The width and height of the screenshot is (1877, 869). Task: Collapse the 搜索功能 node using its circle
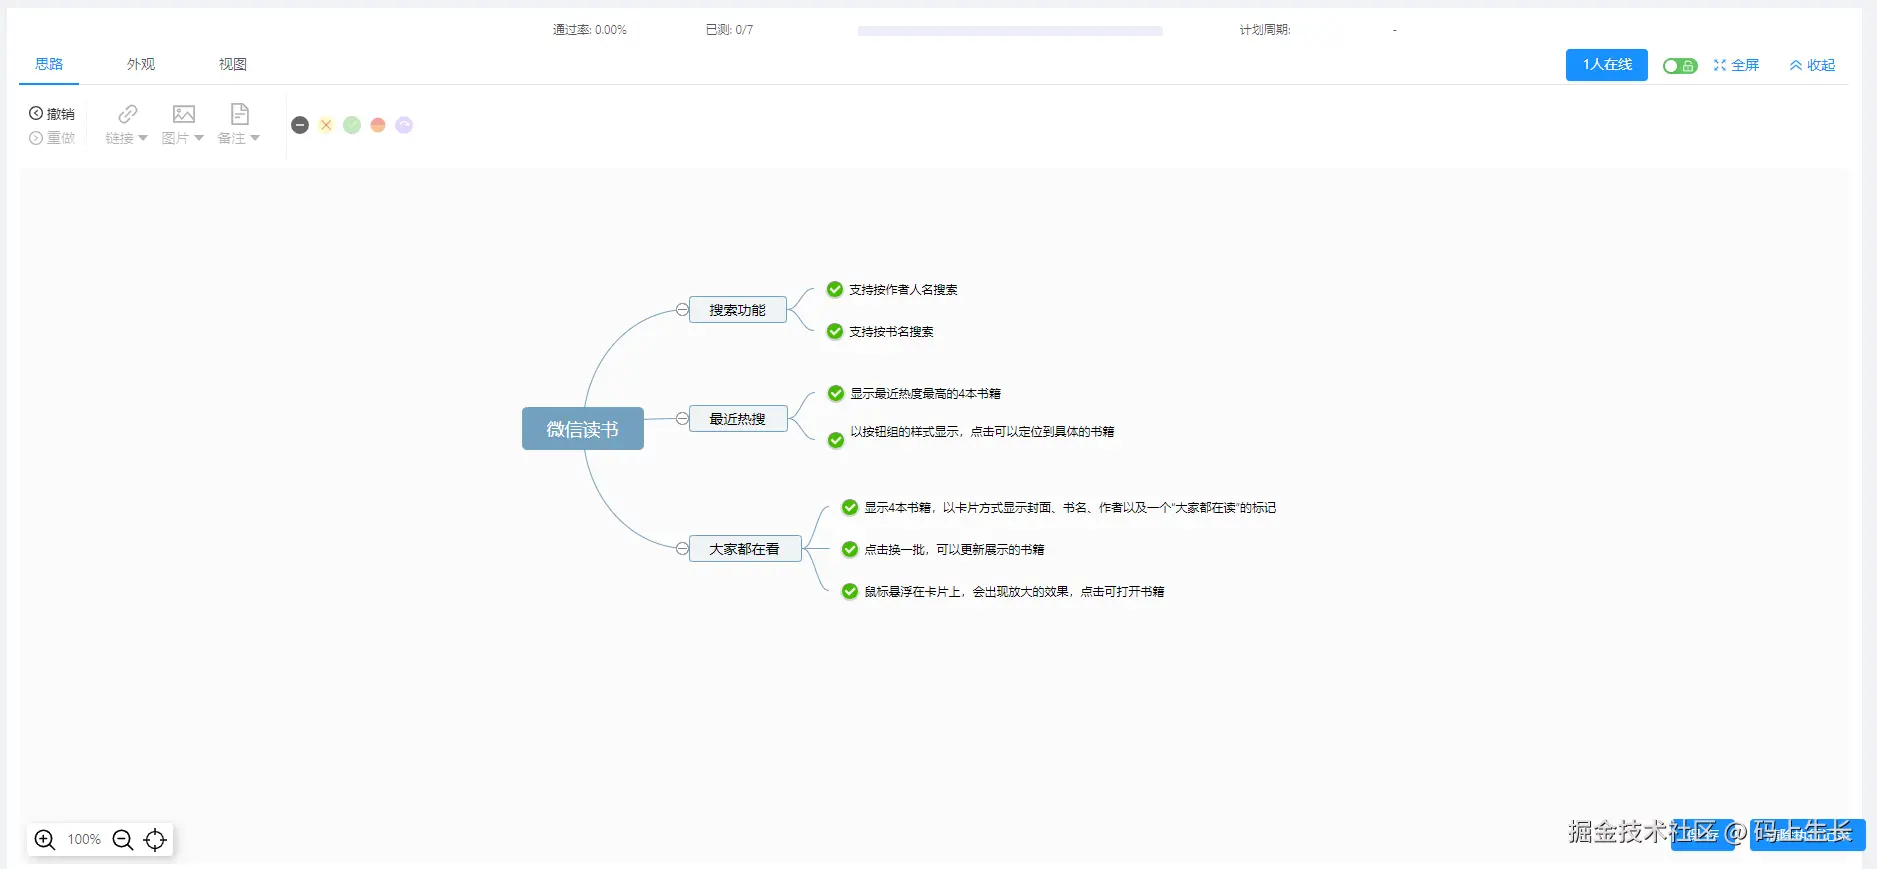click(x=682, y=310)
